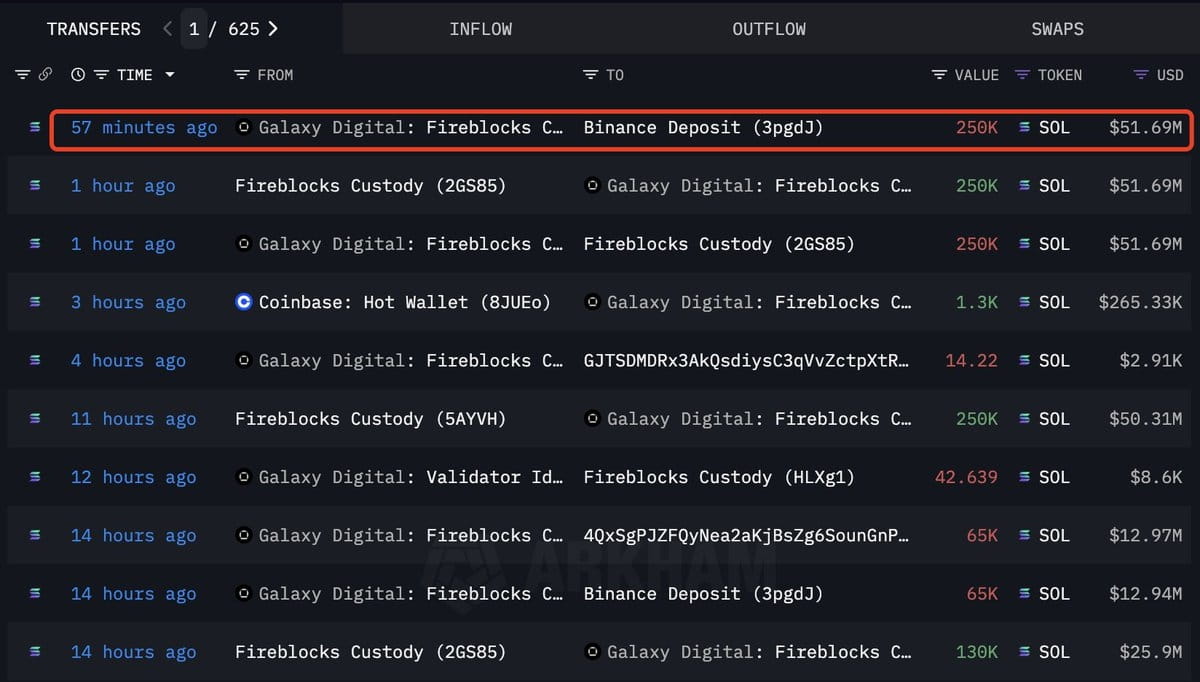
Task: Click Solana chain icon on 57 minutes row
Action: pos(36,127)
